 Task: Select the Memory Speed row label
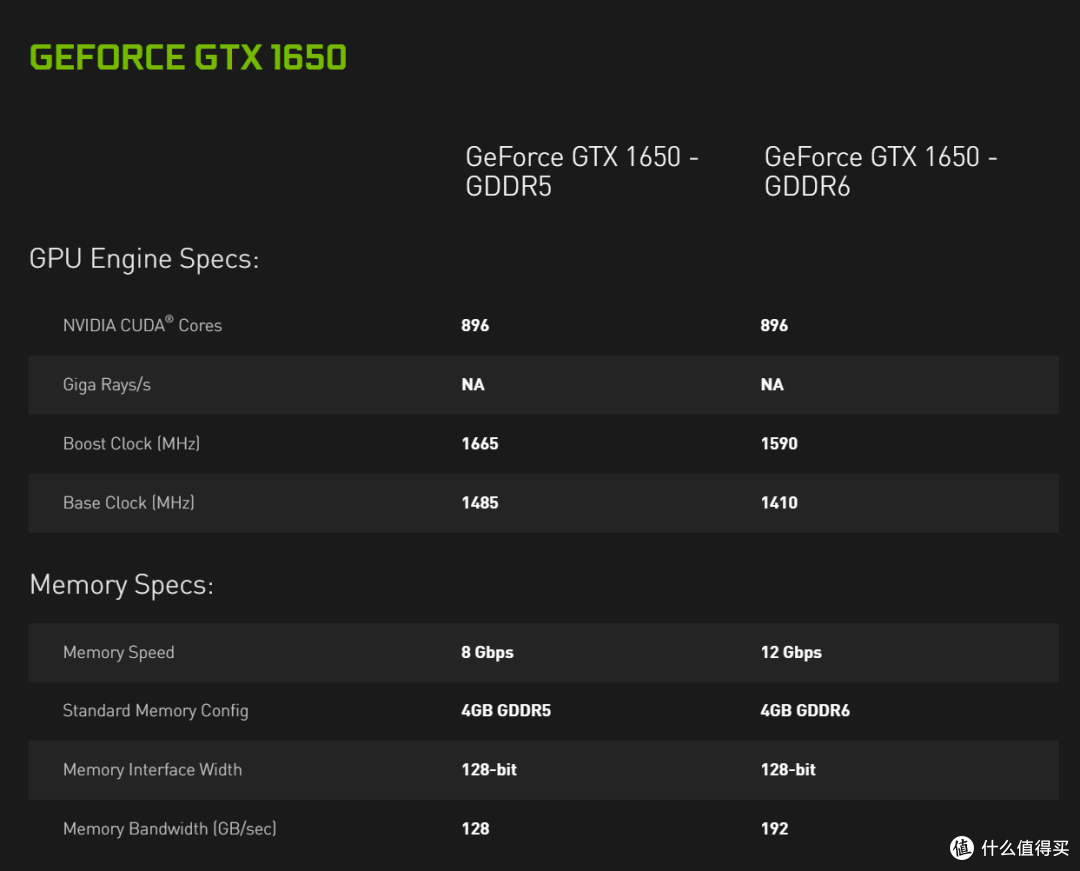click(118, 652)
